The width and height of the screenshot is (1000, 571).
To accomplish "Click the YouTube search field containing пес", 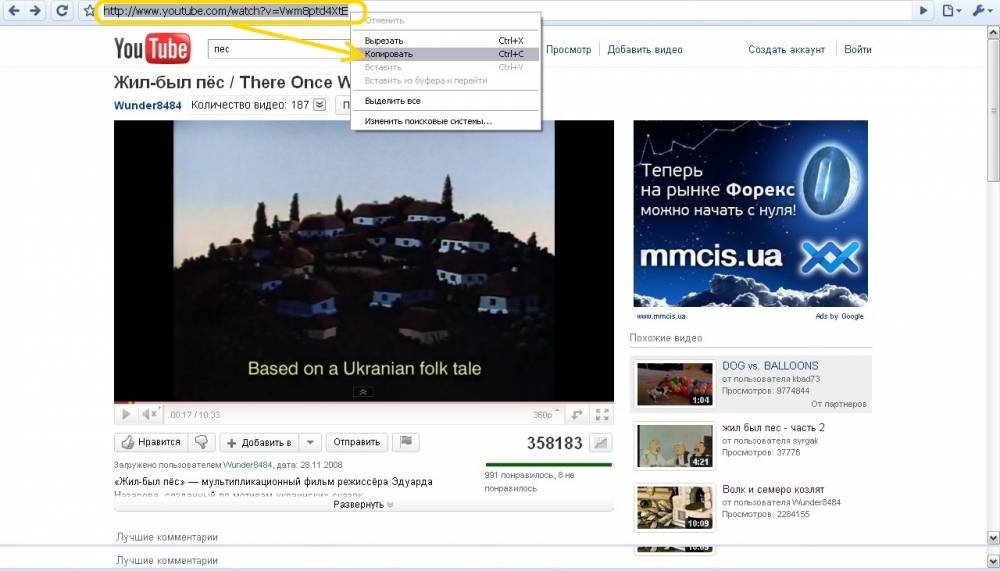I will click(x=279, y=49).
